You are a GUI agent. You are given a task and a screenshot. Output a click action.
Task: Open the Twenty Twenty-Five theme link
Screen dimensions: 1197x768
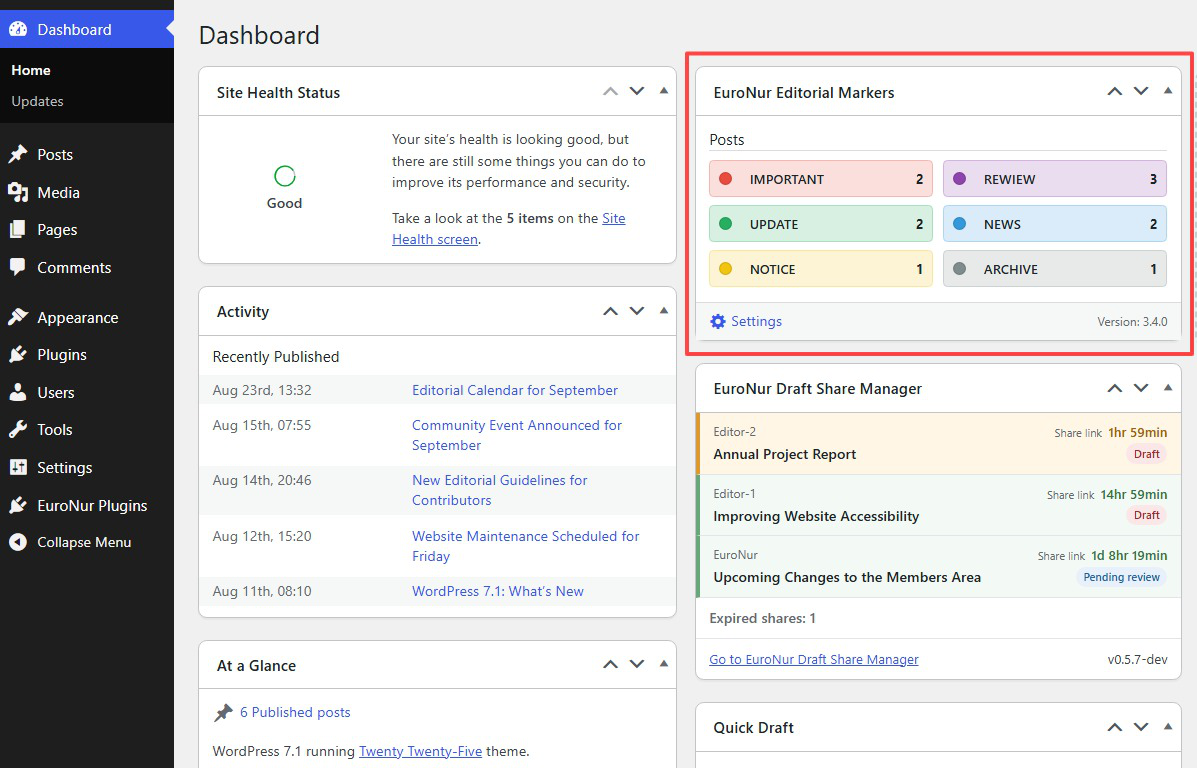420,751
